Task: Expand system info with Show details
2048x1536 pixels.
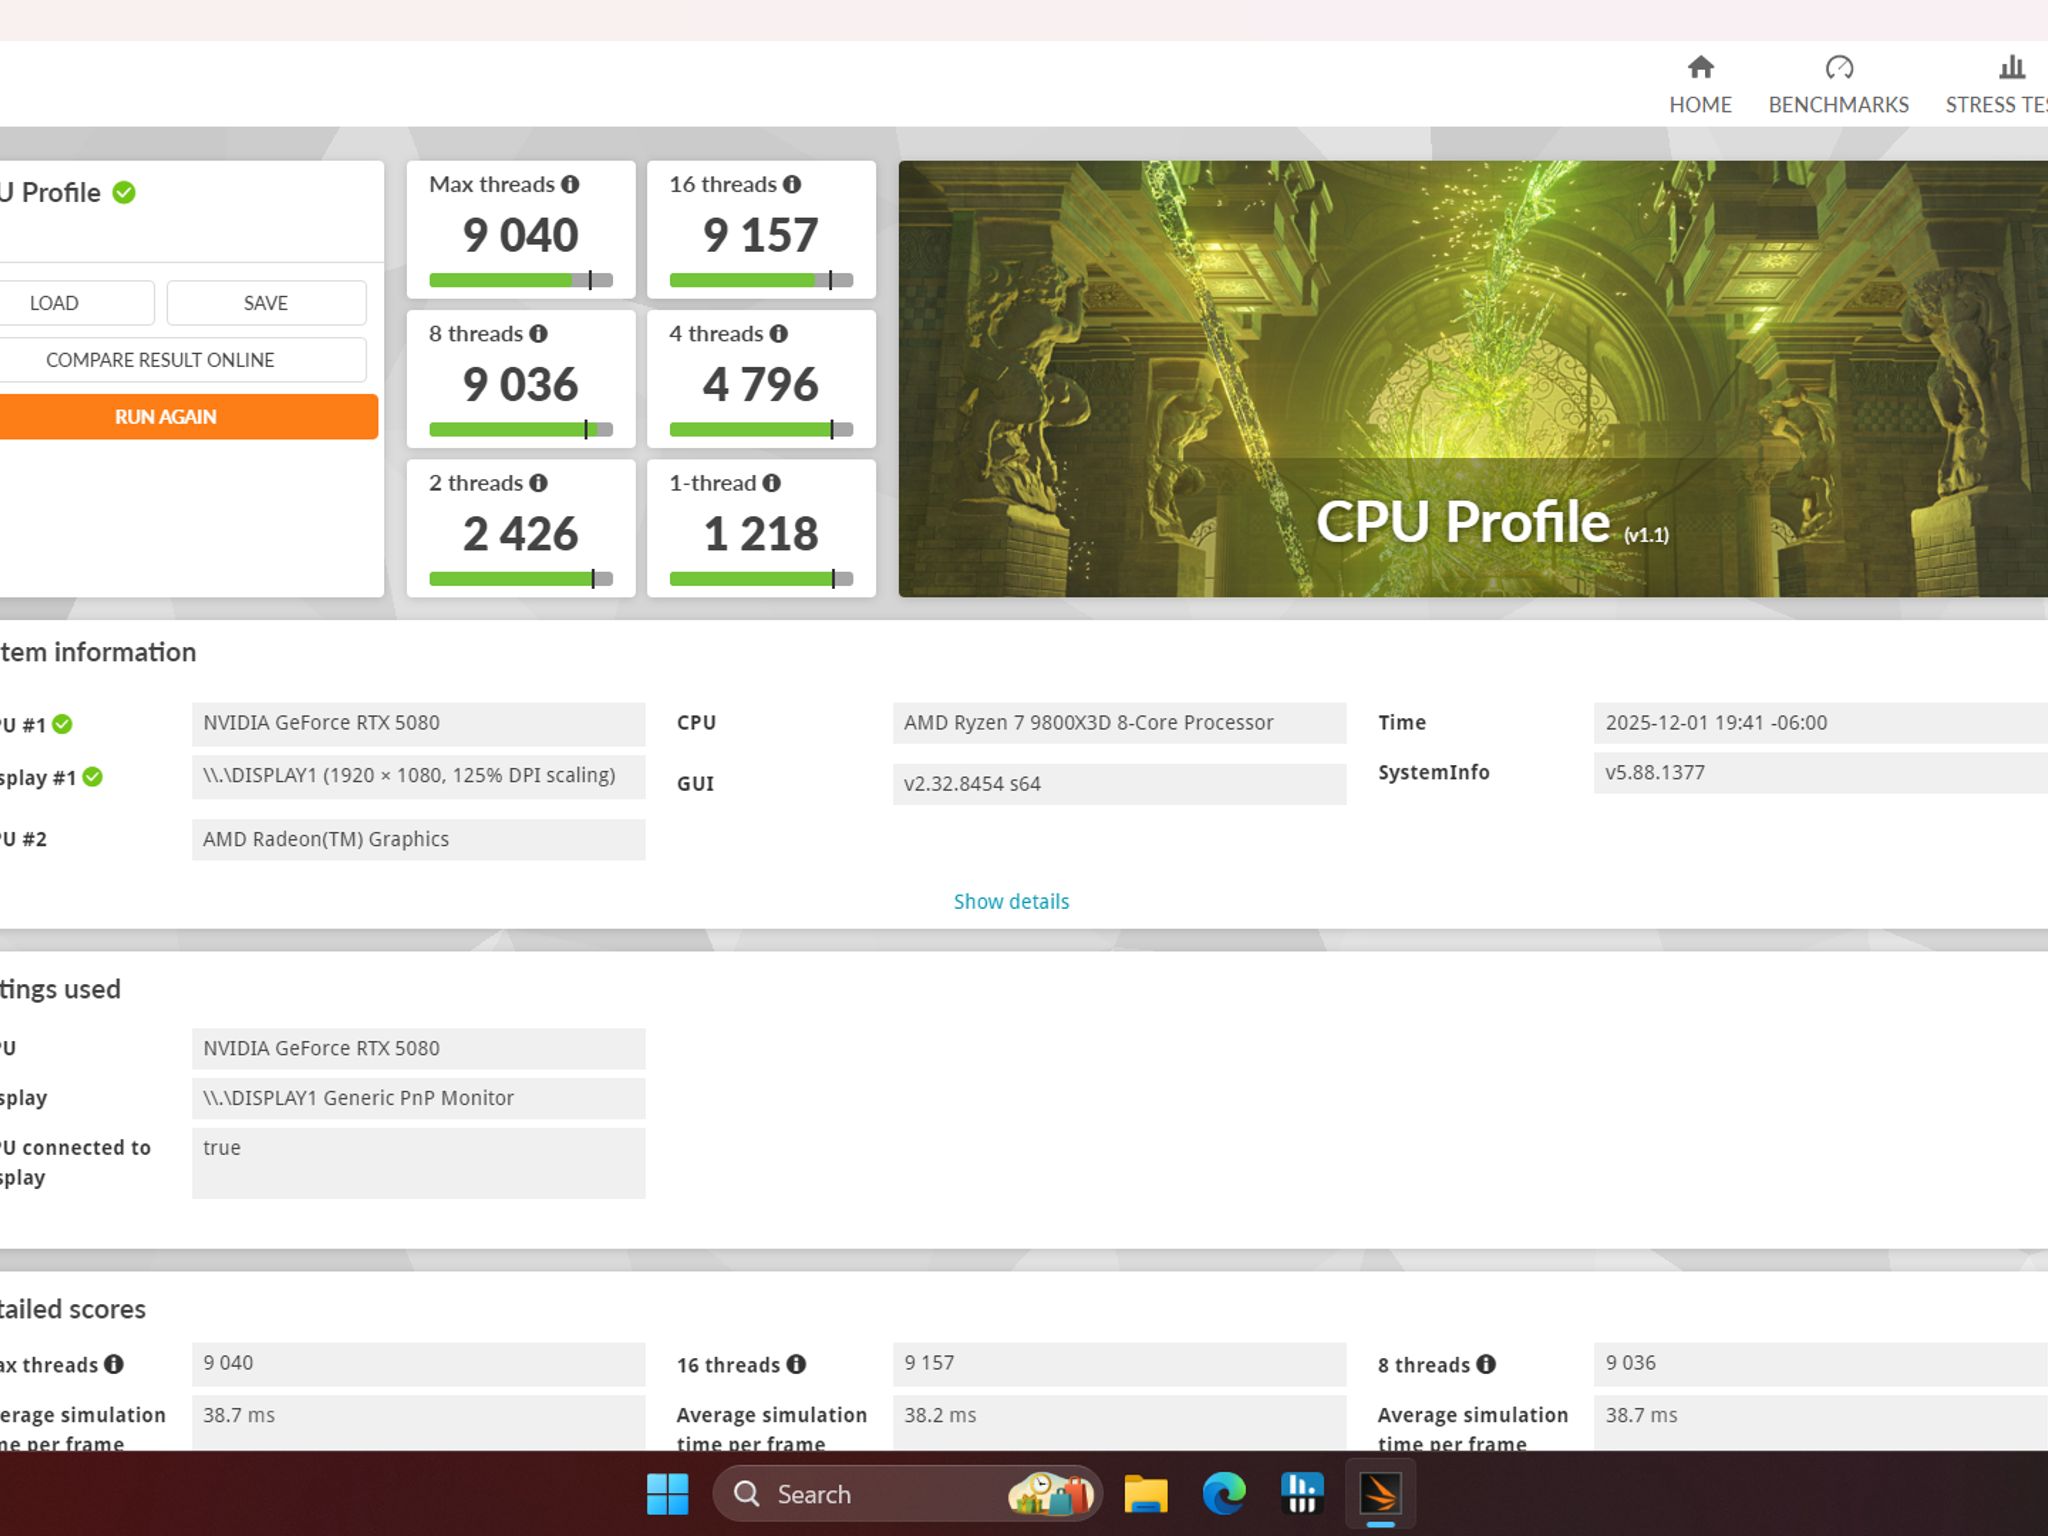Action: tap(1011, 901)
